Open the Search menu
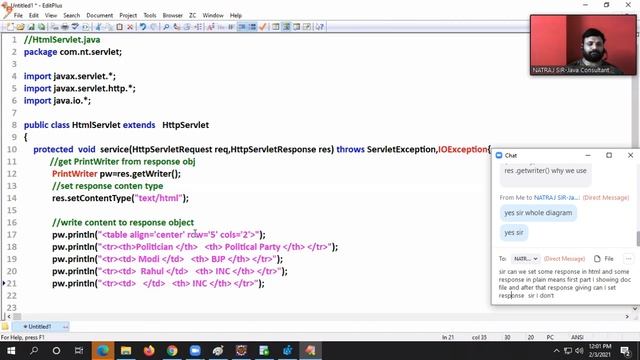This screenshot has height=360, width=640. pyautogui.click(x=71, y=16)
